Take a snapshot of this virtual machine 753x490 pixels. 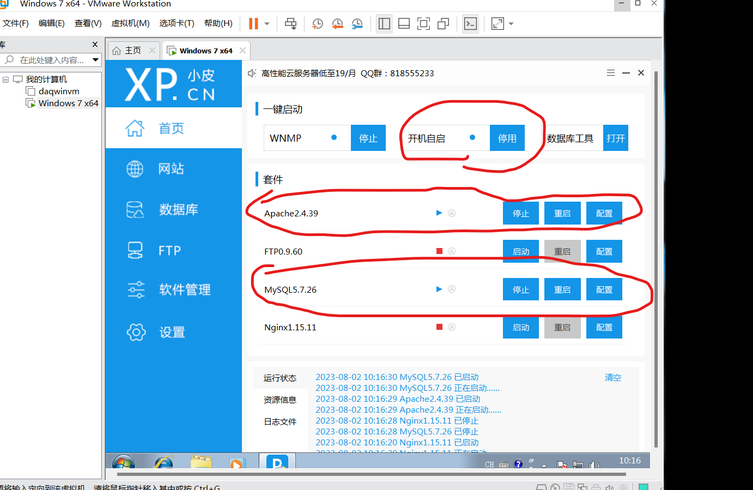(317, 24)
